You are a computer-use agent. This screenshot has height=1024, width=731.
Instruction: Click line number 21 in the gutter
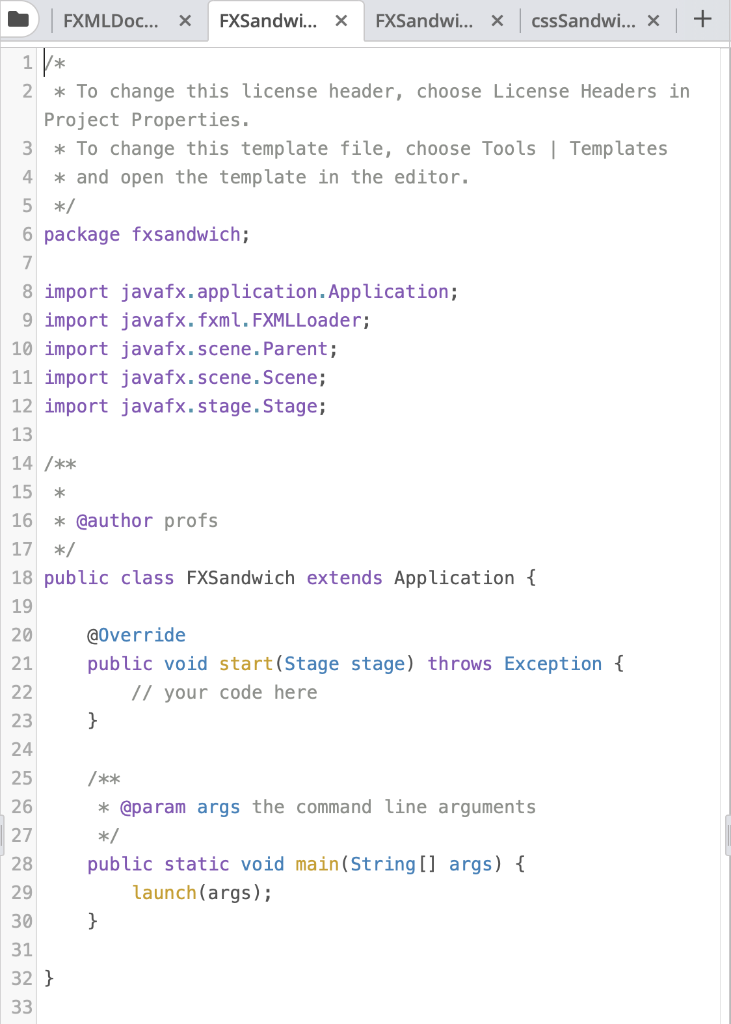pos(22,663)
